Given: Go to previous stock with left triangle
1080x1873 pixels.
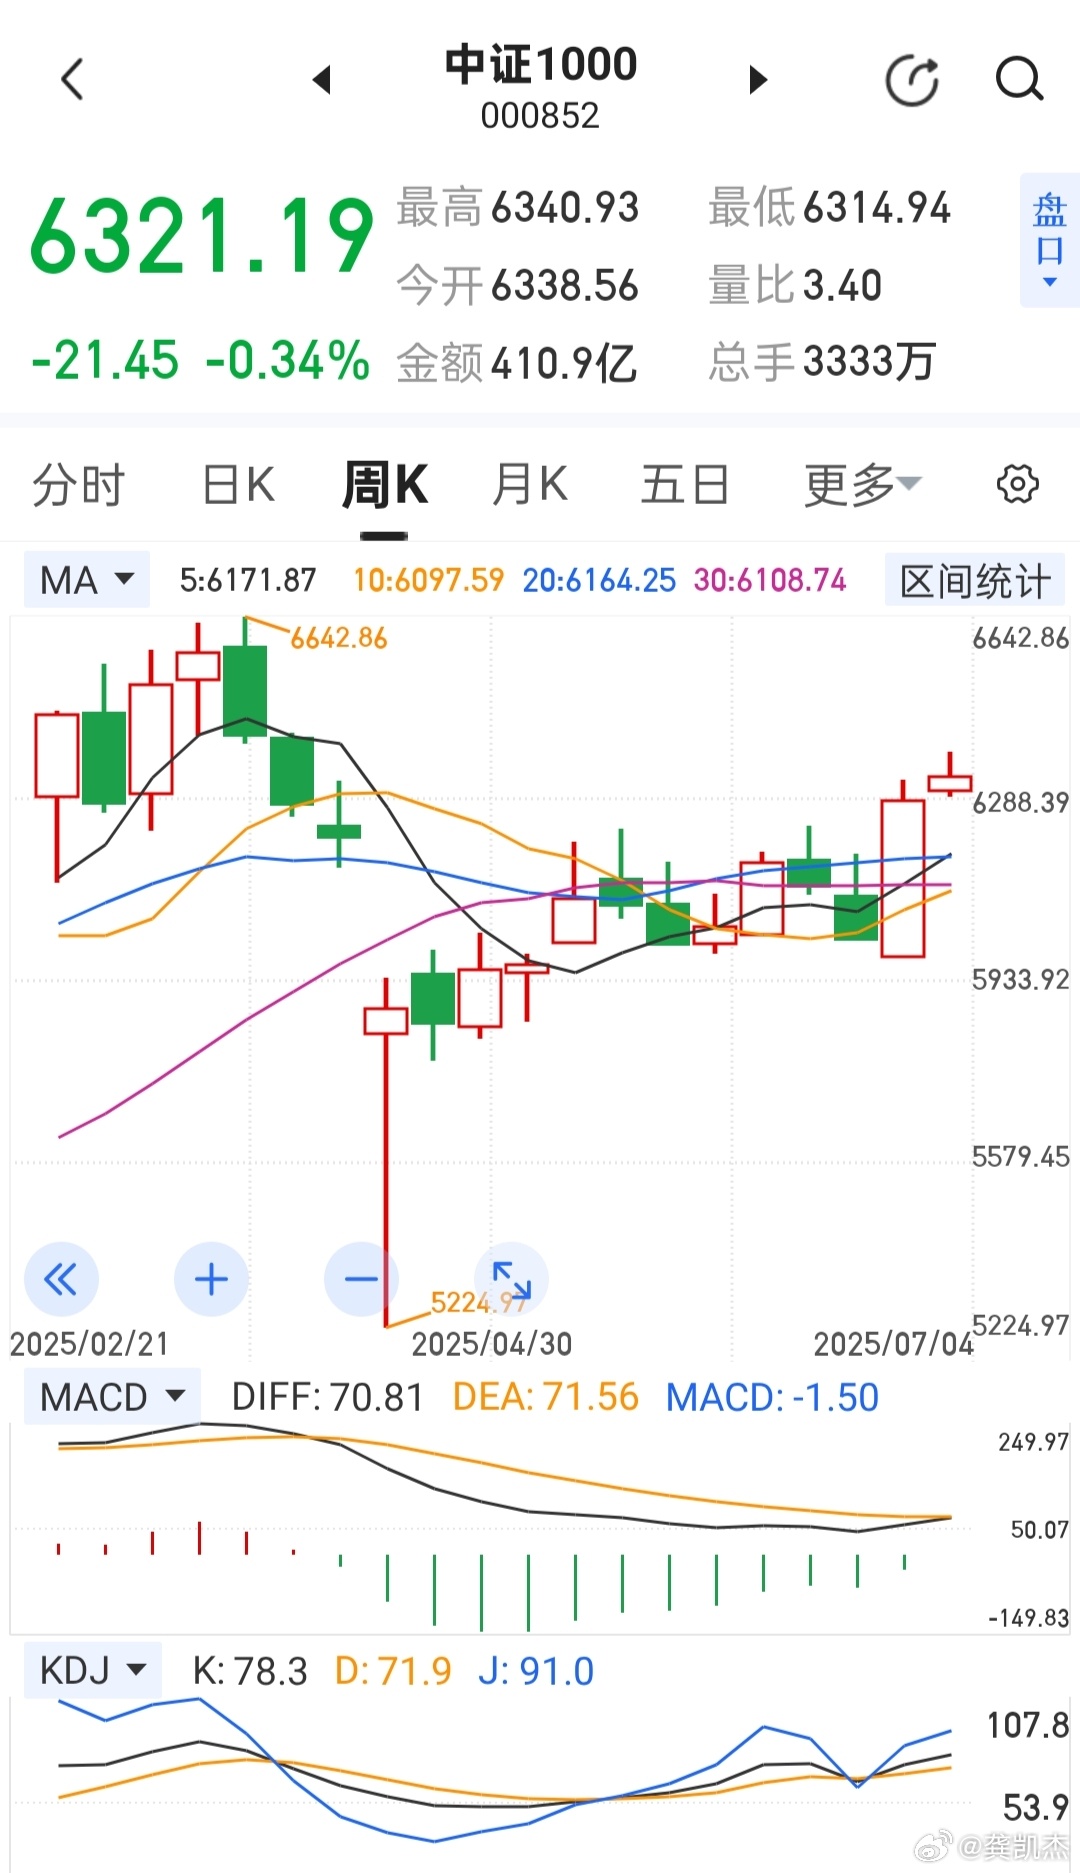Looking at the screenshot, I should [321, 79].
